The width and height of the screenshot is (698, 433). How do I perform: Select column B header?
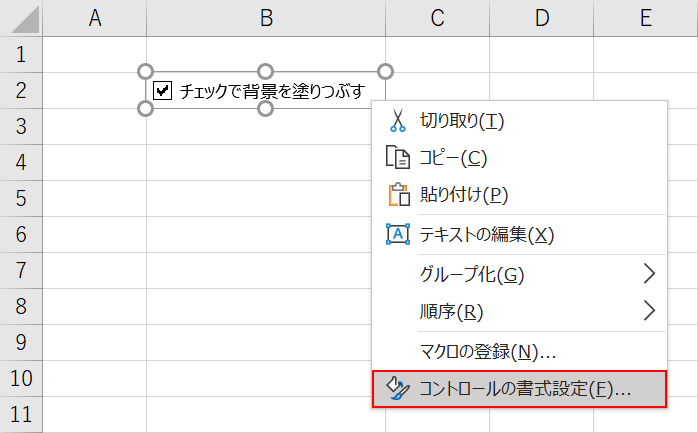266,18
